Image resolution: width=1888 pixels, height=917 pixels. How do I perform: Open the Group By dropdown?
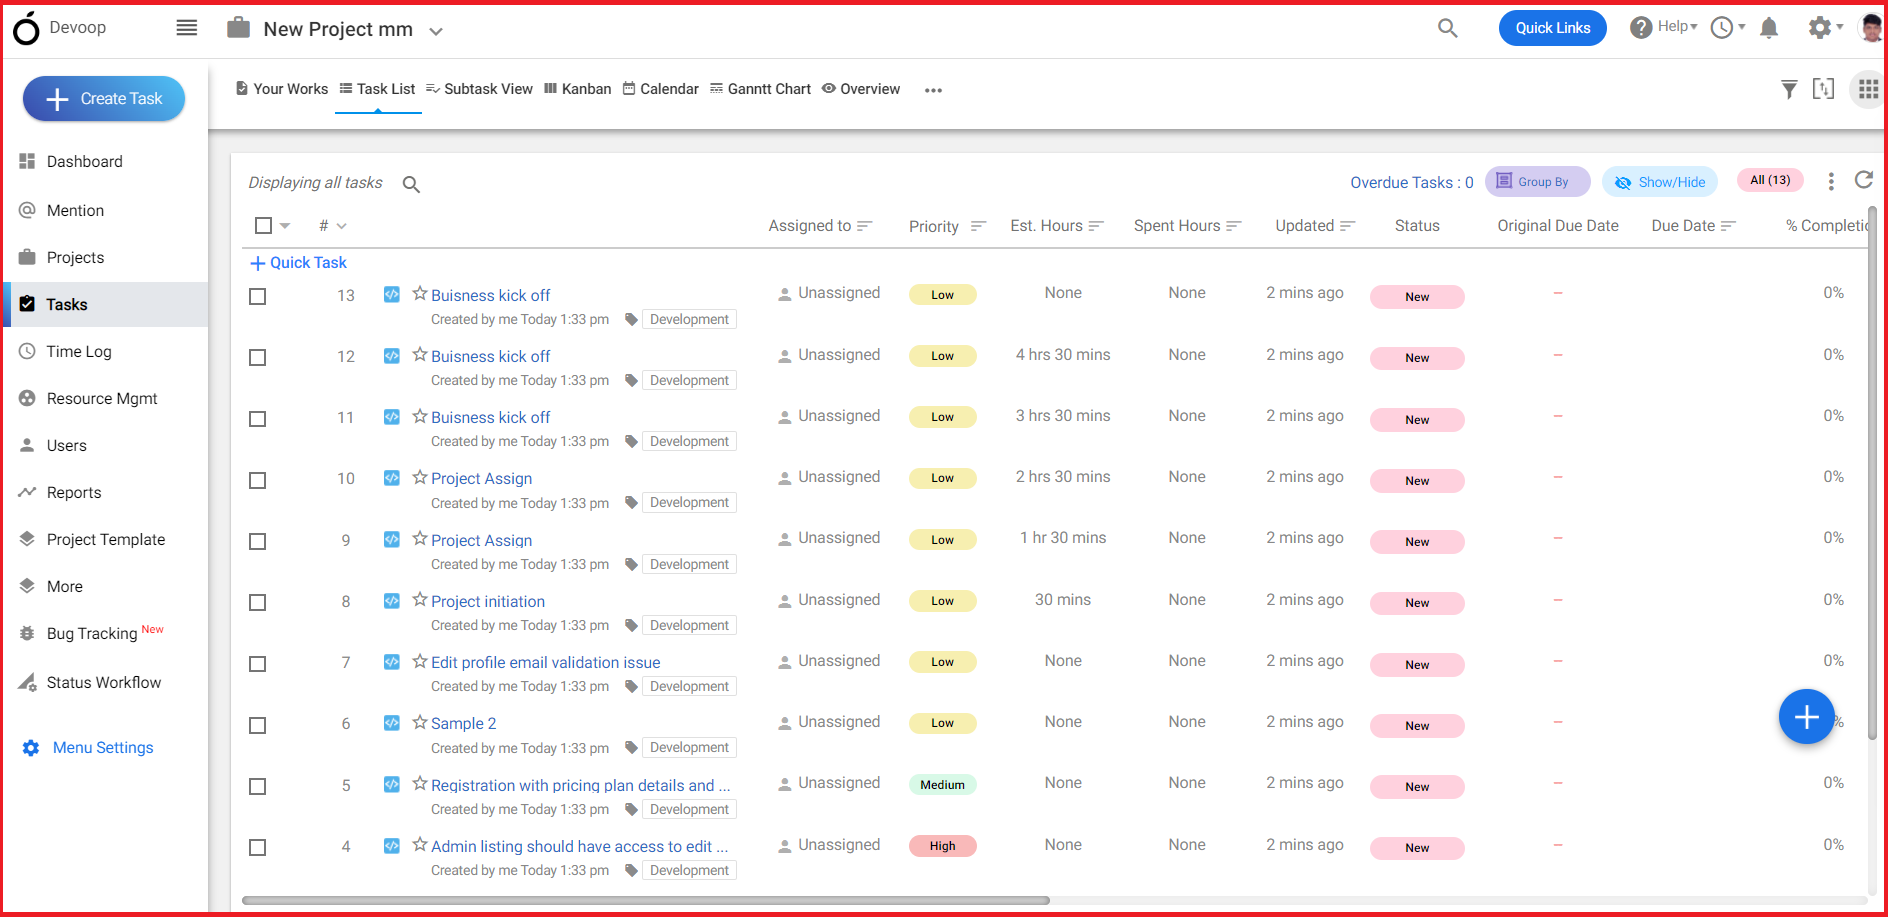click(x=1537, y=182)
